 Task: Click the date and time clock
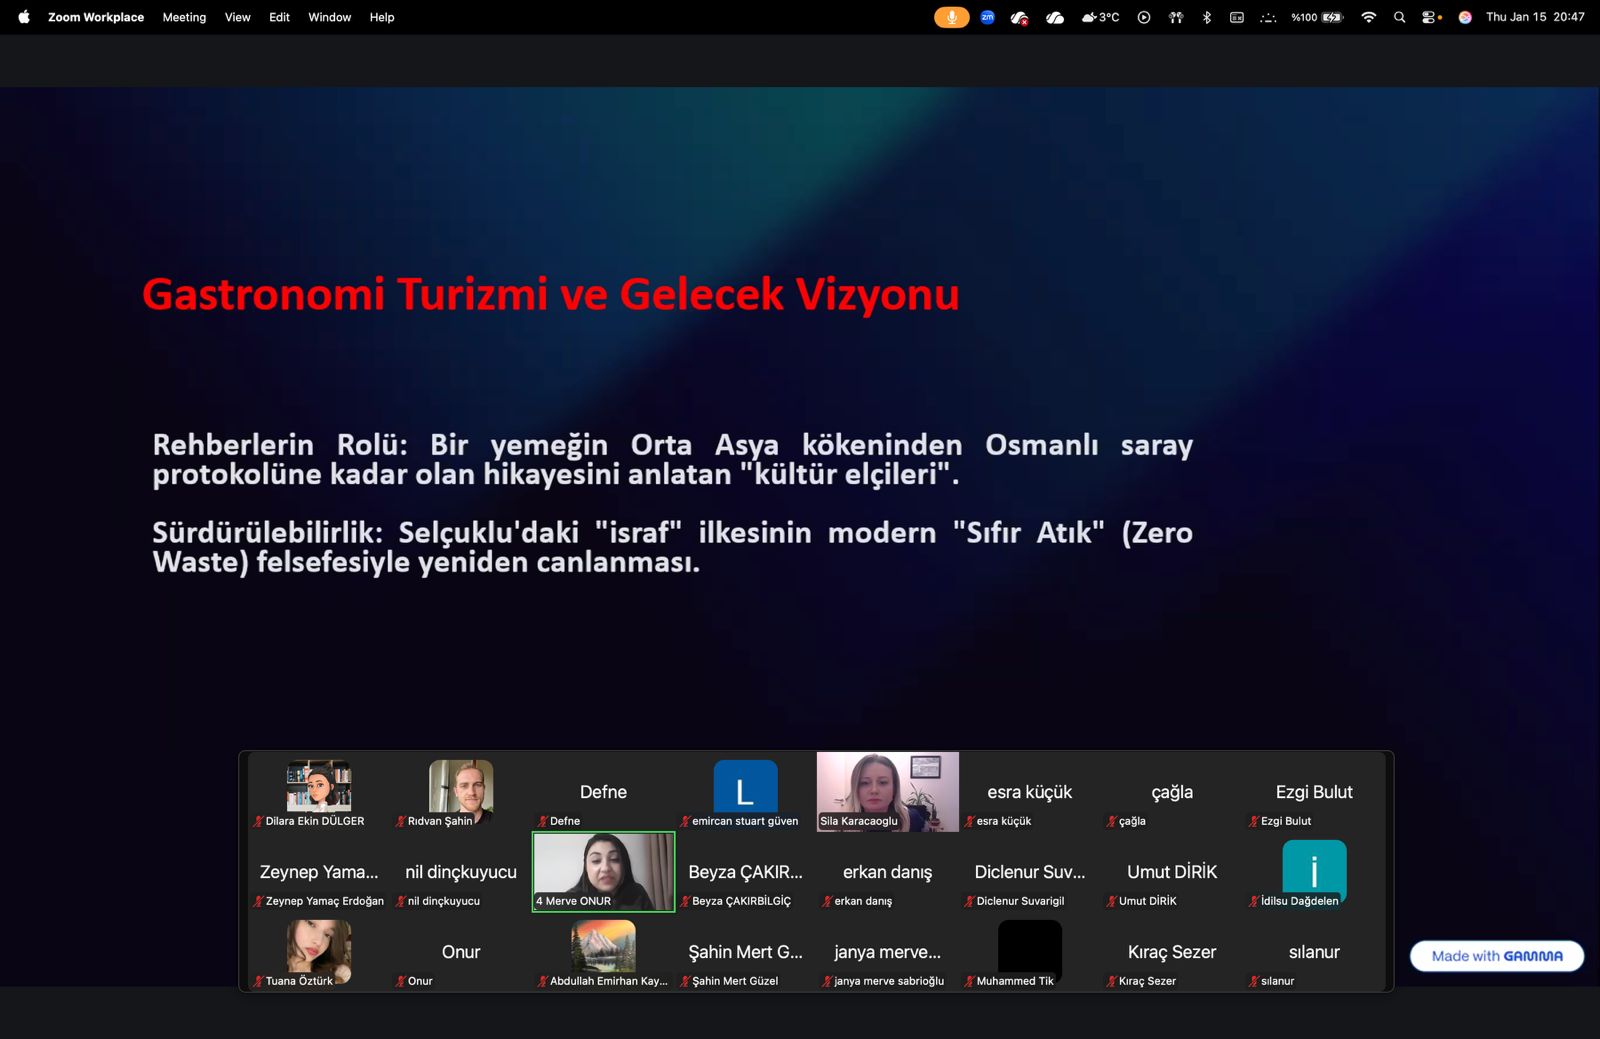click(x=1535, y=17)
